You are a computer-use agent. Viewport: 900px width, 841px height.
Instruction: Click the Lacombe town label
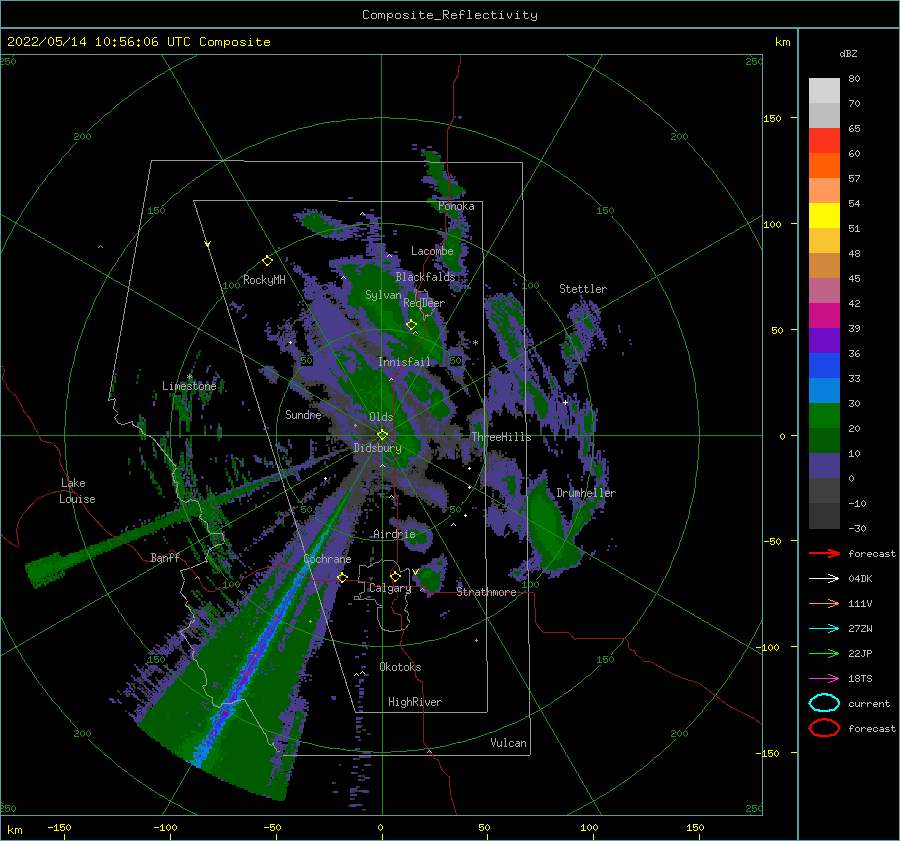(x=432, y=251)
